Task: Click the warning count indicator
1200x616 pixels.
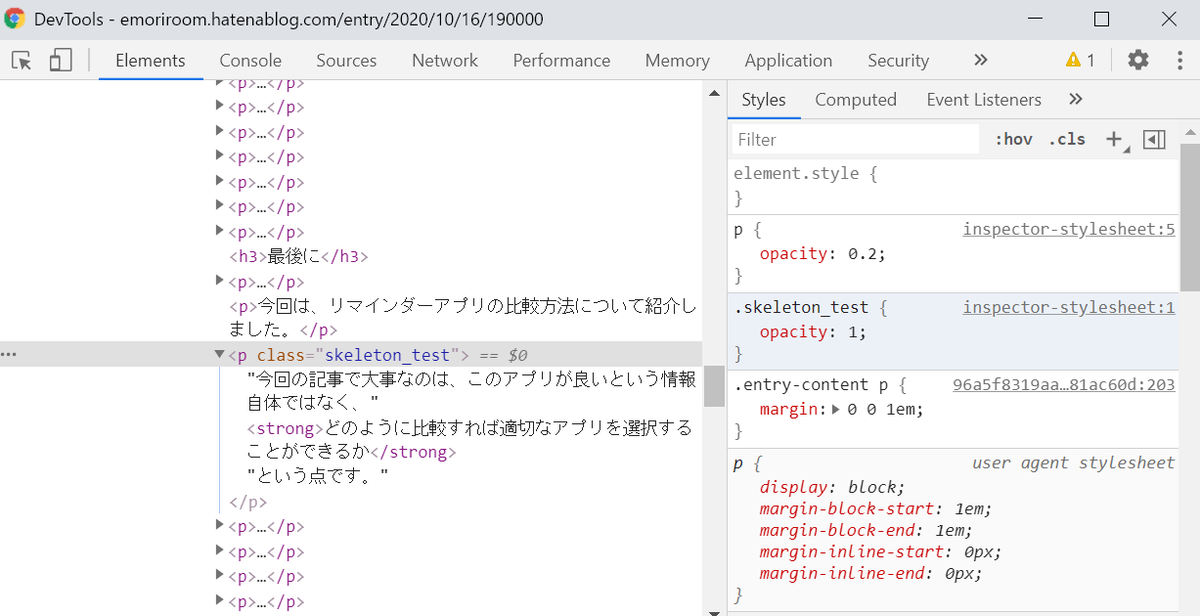Action: (x=1080, y=60)
